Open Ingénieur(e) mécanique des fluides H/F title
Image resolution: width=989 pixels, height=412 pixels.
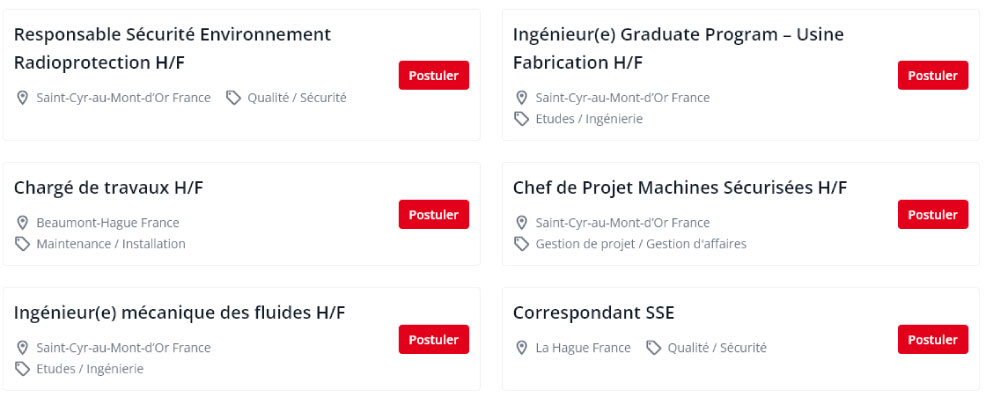[x=180, y=313]
